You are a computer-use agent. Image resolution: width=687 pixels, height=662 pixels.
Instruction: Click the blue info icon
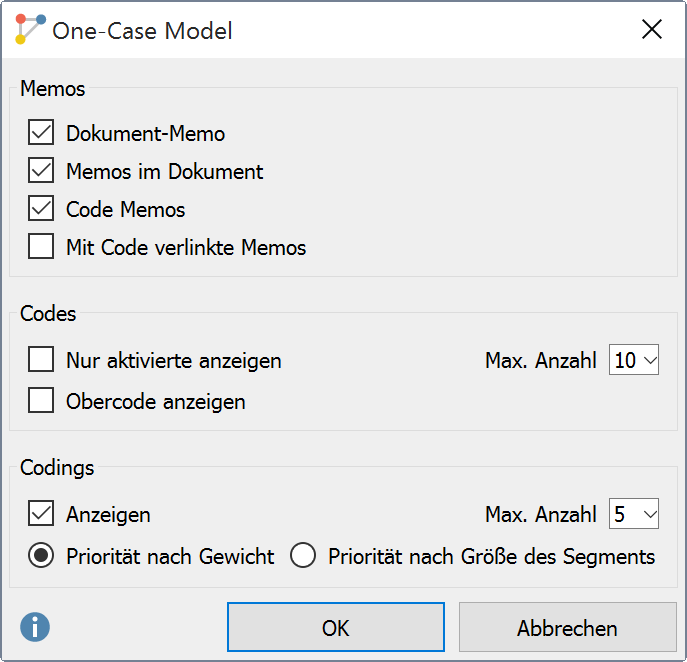click(x=35, y=627)
